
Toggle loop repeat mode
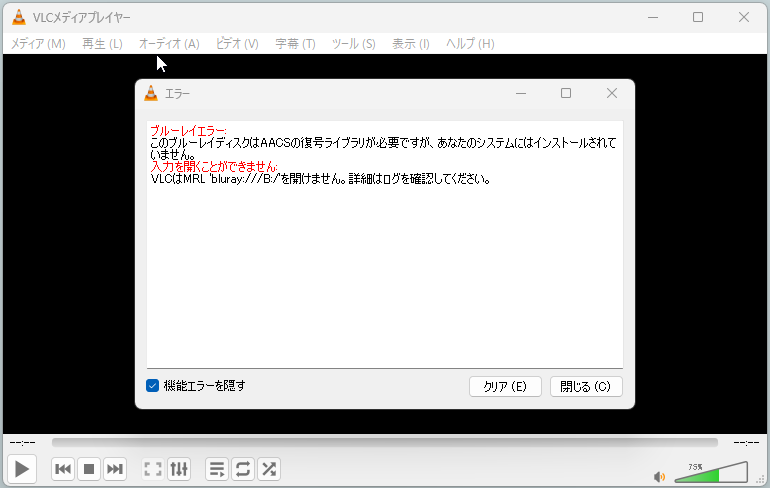(x=243, y=469)
